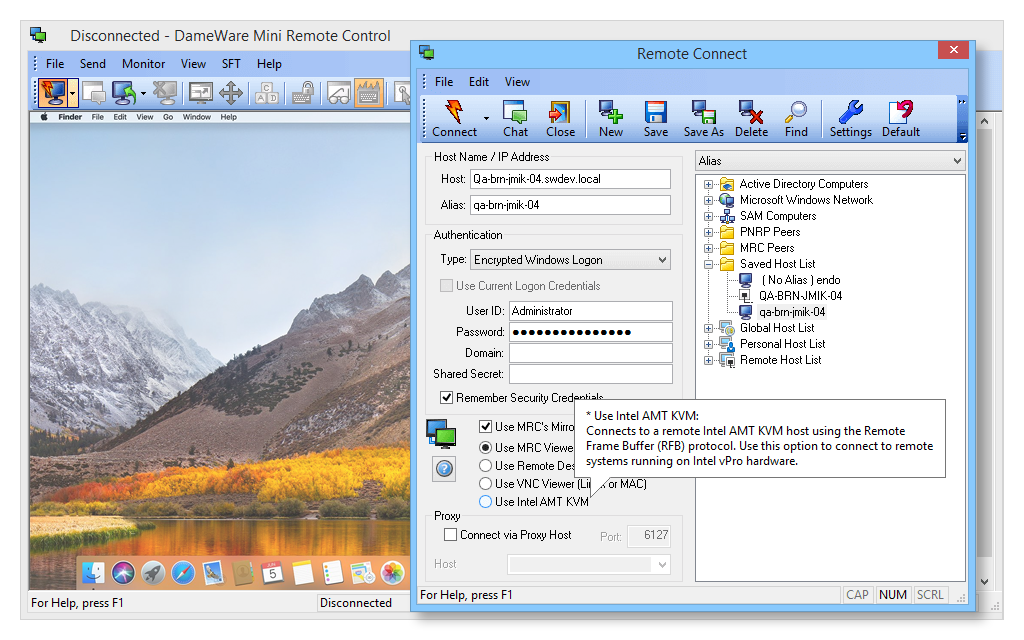Click the Connect lightning bolt icon in Remote Connect
Image resolution: width=1024 pixels, height=640 pixels.
(x=454, y=112)
